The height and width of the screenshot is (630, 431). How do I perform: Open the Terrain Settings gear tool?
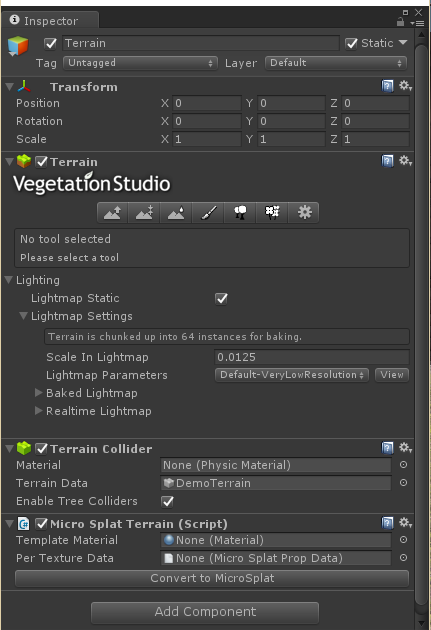click(304, 212)
